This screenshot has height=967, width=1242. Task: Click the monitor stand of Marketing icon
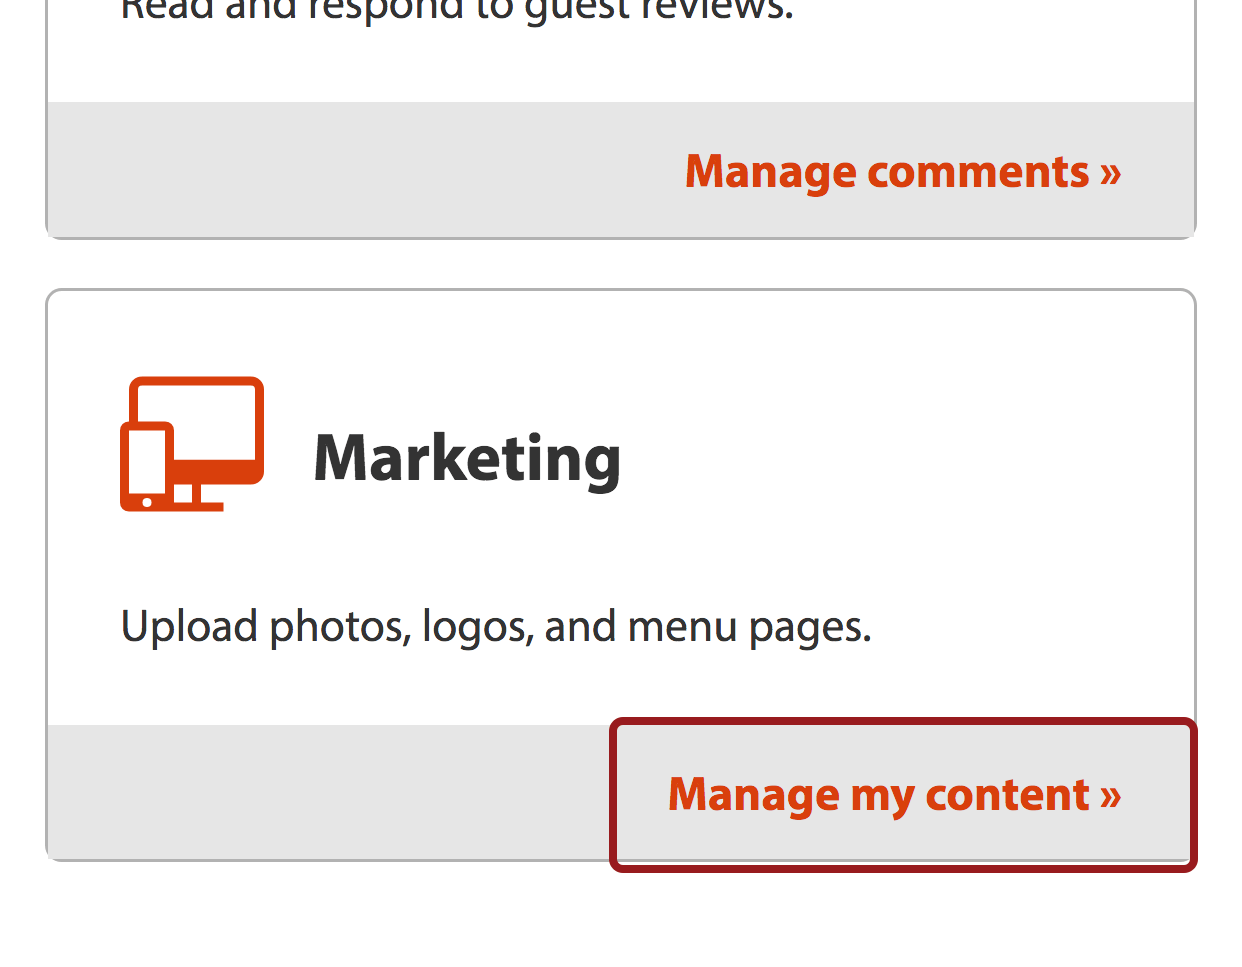click(x=198, y=497)
